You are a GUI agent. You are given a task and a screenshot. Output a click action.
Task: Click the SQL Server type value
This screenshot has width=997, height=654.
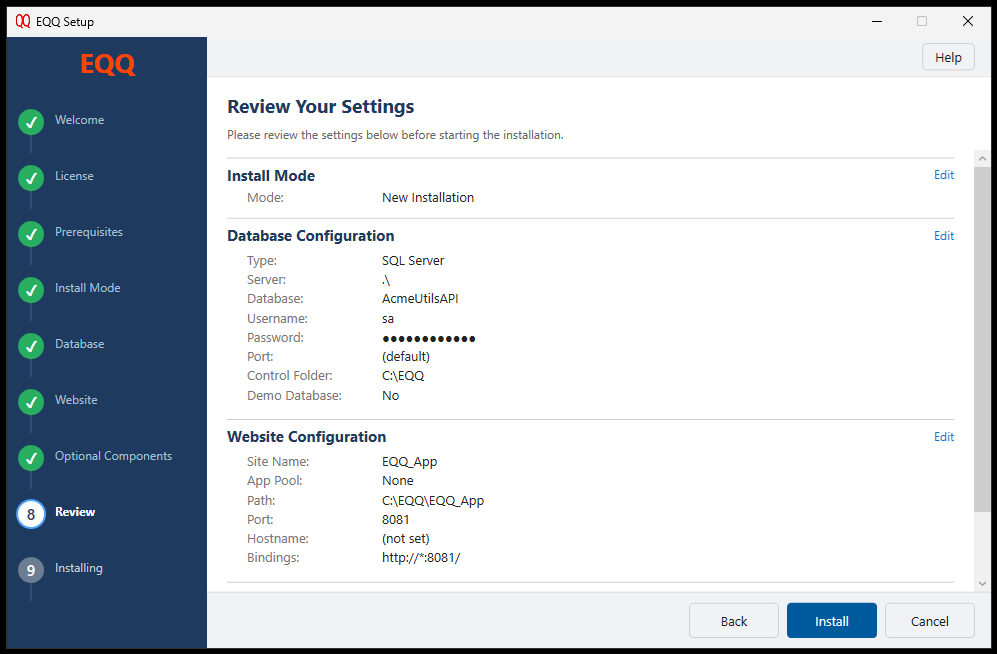click(x=413, y=261)
